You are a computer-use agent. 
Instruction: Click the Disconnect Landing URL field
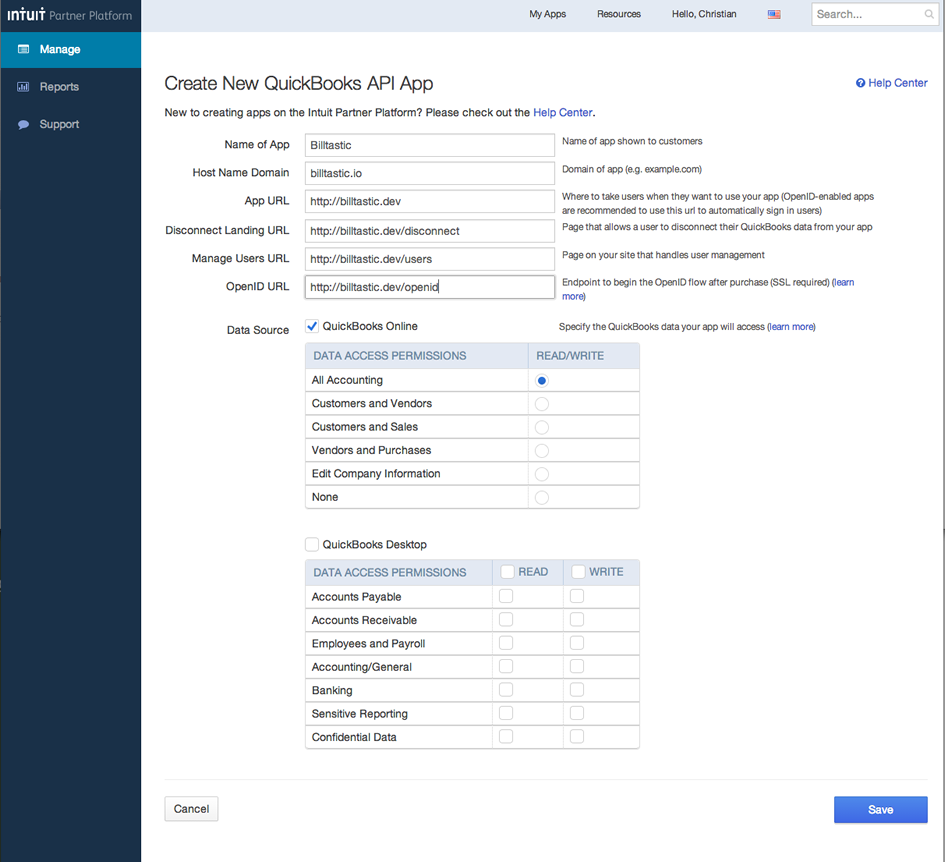(x=430, y=231)
